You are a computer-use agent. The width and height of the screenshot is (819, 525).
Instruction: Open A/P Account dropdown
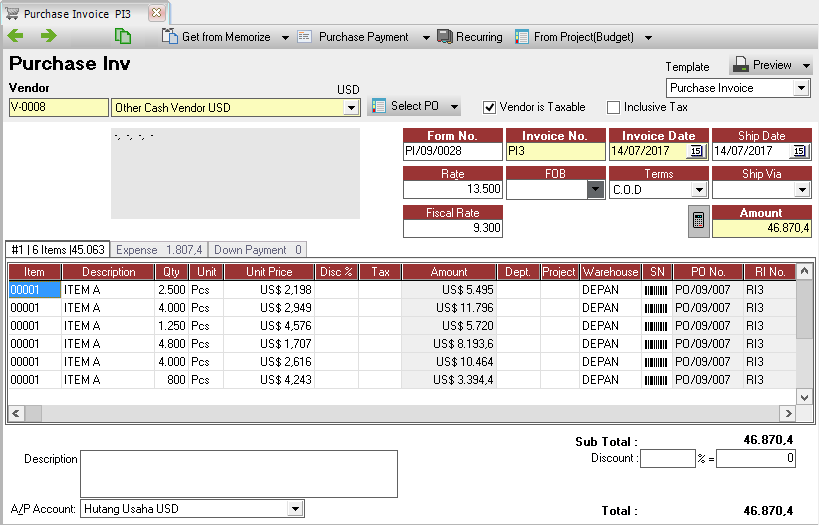point(295,508)
